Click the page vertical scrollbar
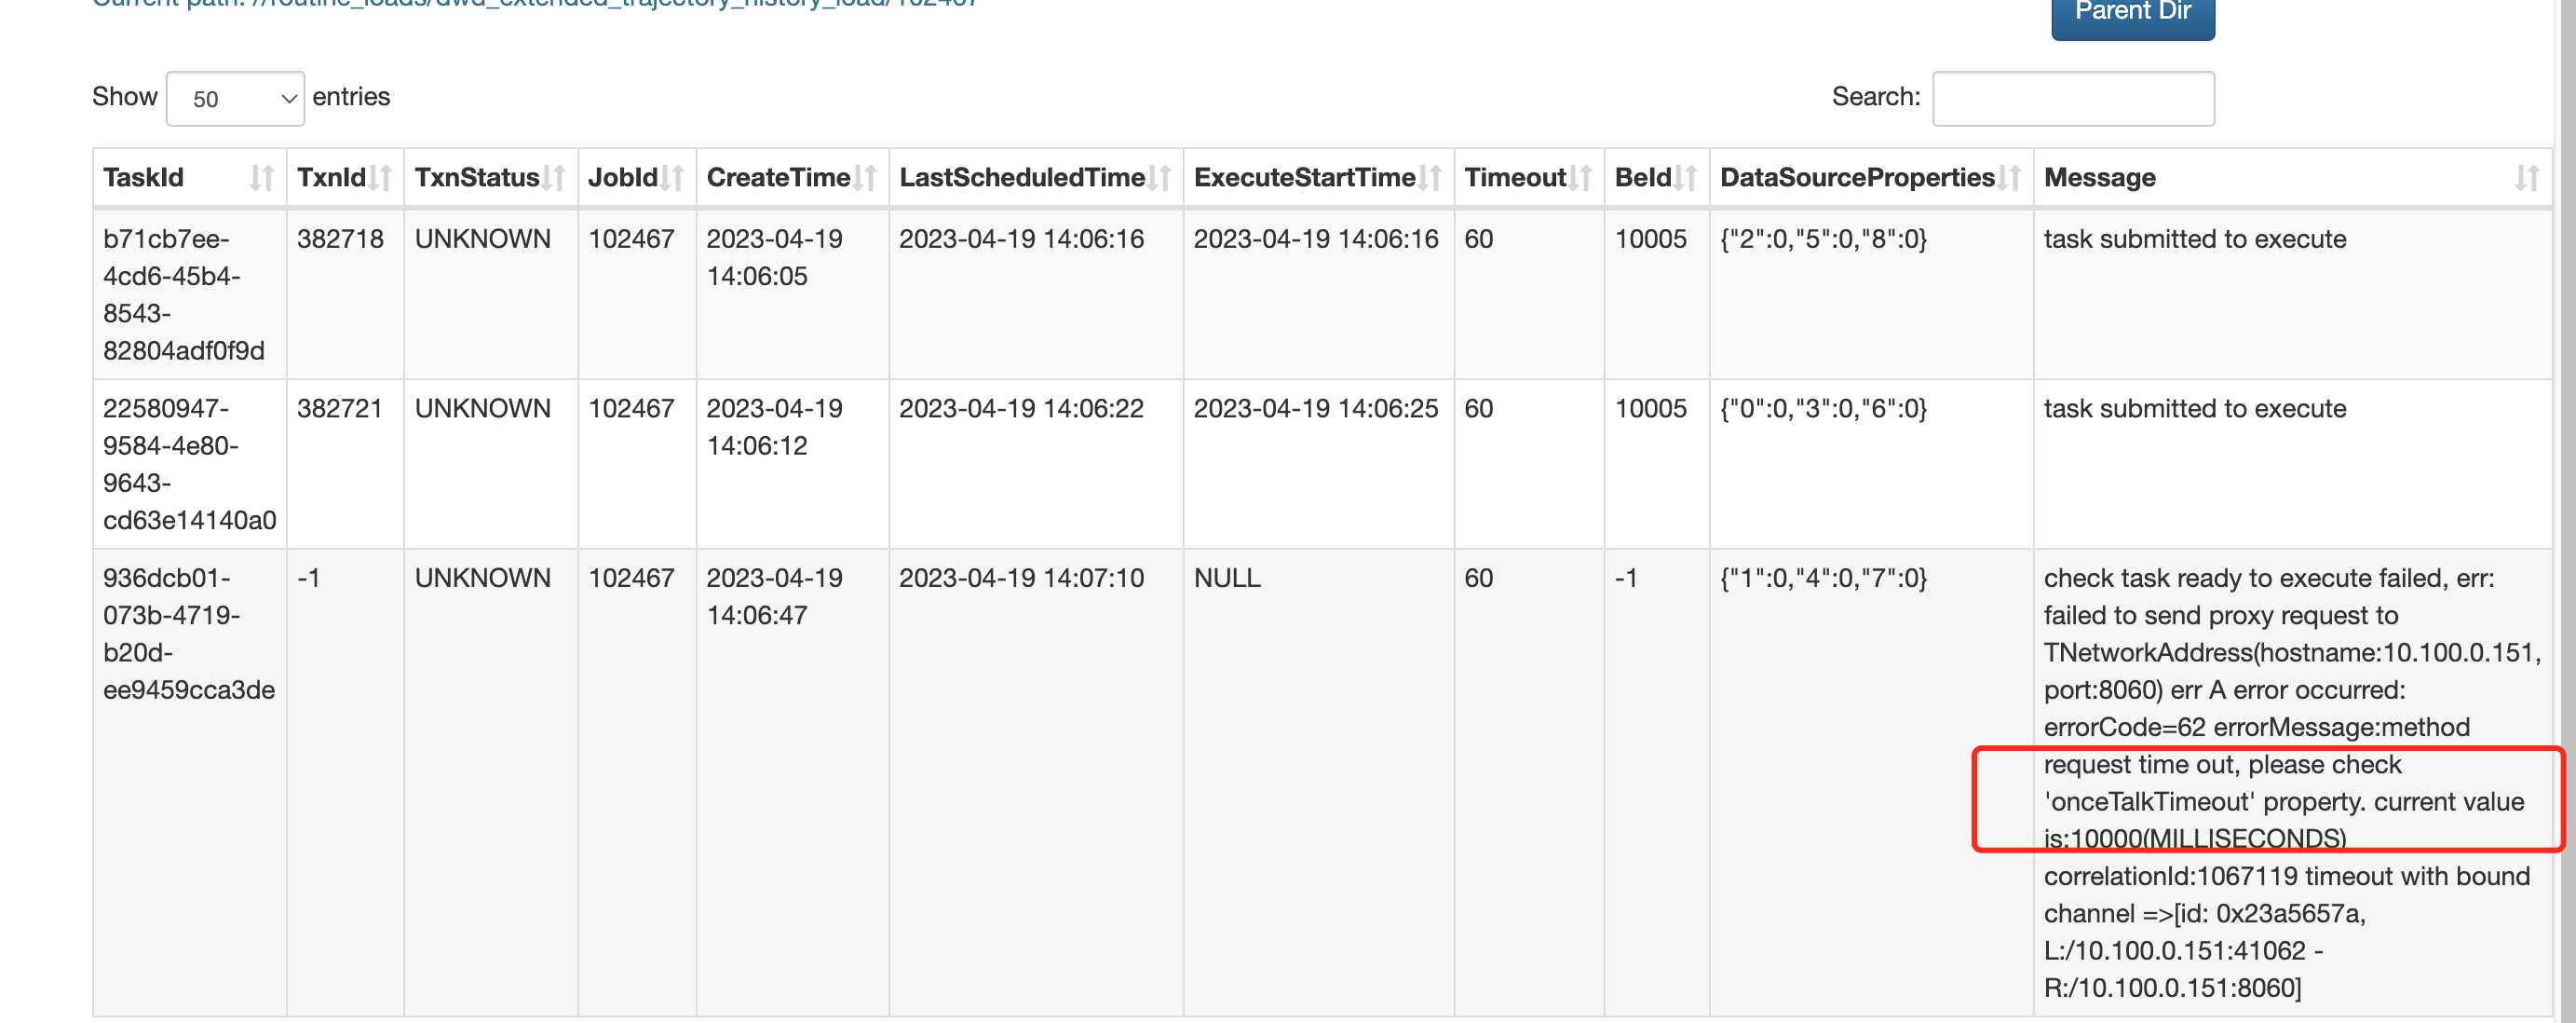This screenshot has height=1023, width=2576. click(x=2567, y=510)
